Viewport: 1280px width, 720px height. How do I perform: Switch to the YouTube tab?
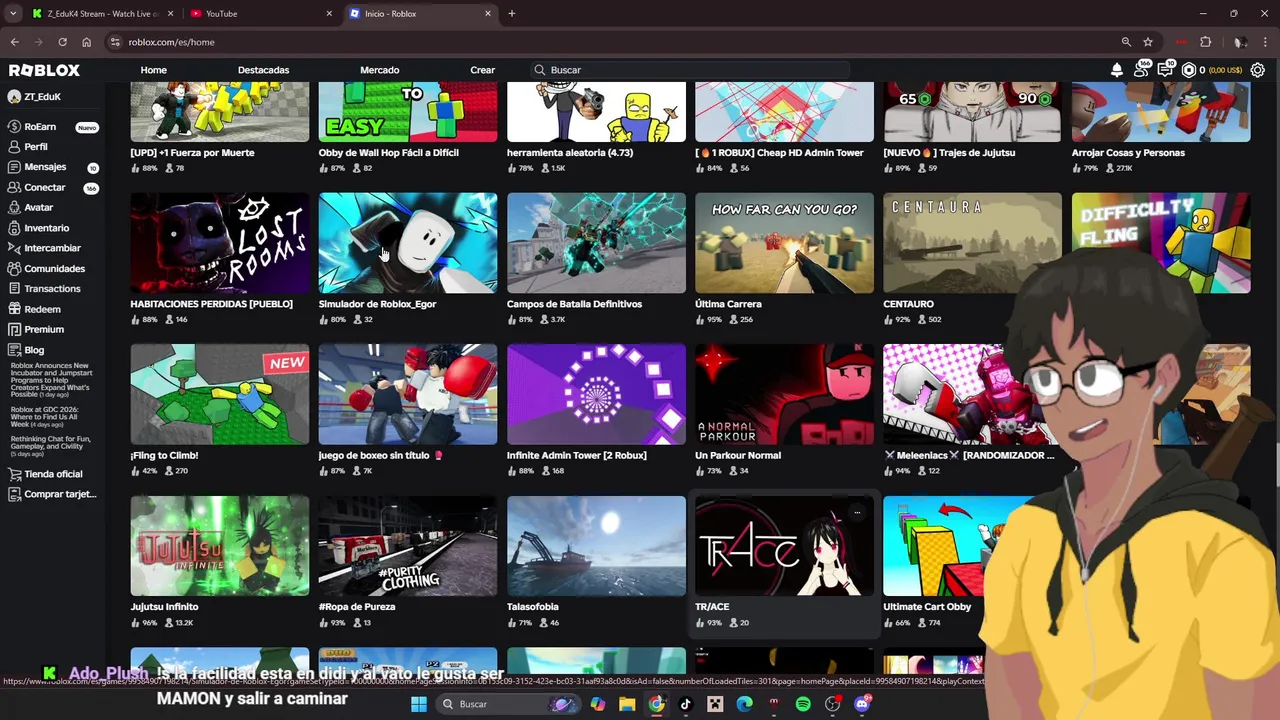pos(260,14)
